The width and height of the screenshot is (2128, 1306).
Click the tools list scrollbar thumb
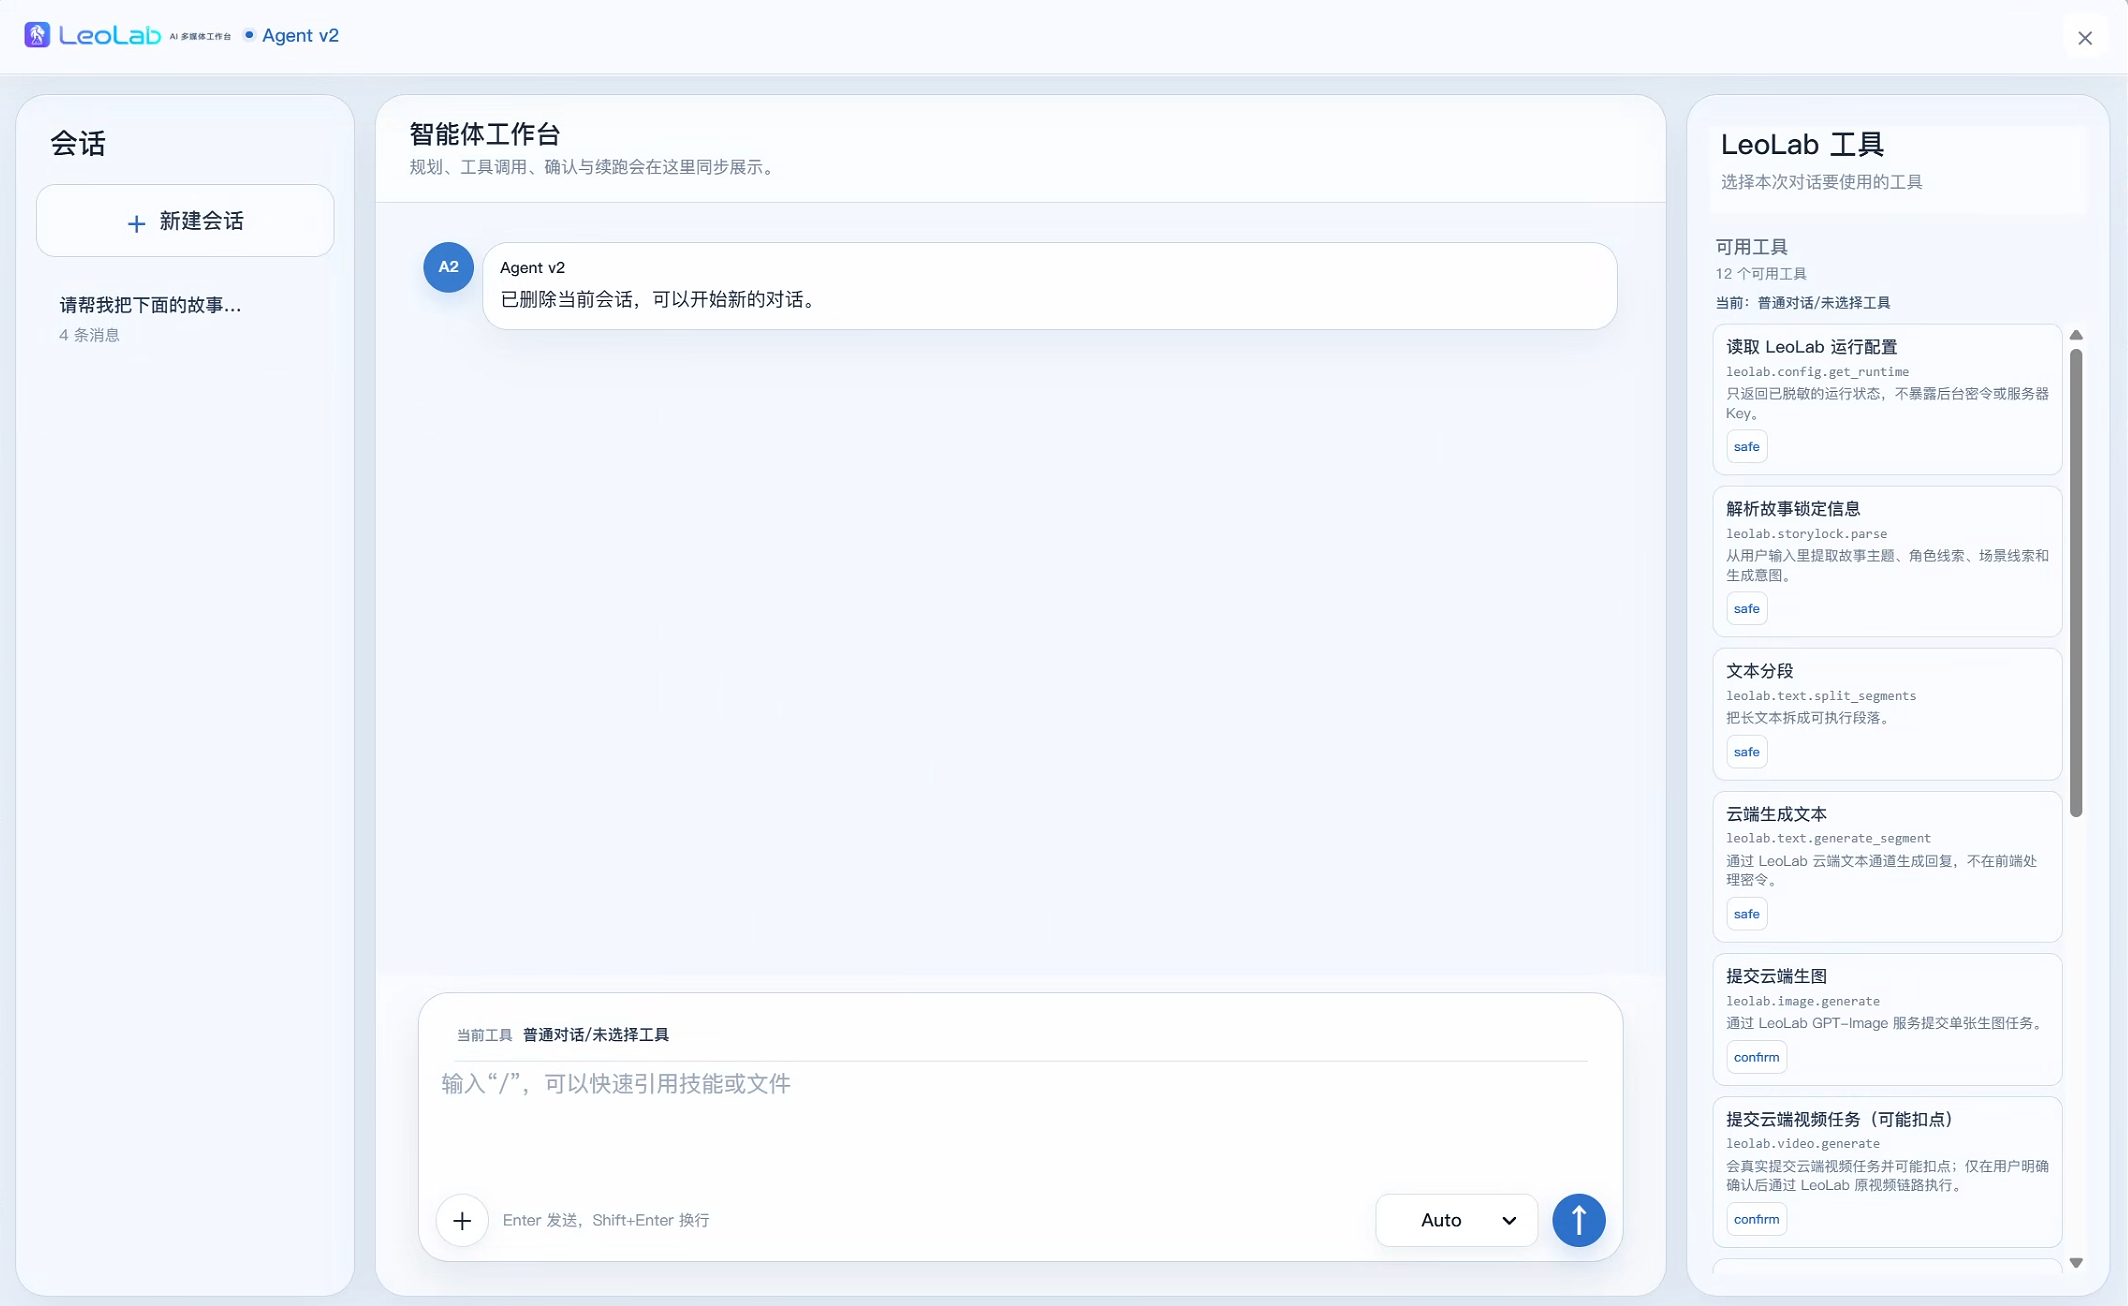pos(2076,583)
